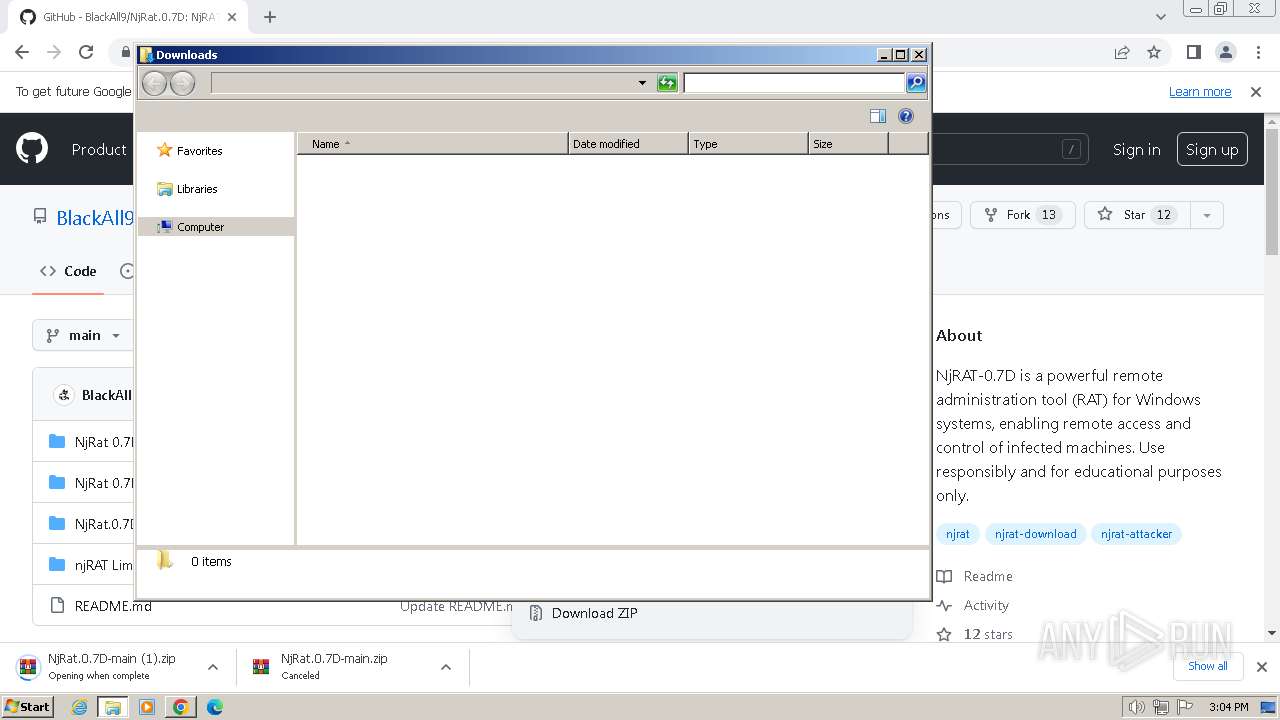Switch to Chrome from the taskbar

coord(180,707)
